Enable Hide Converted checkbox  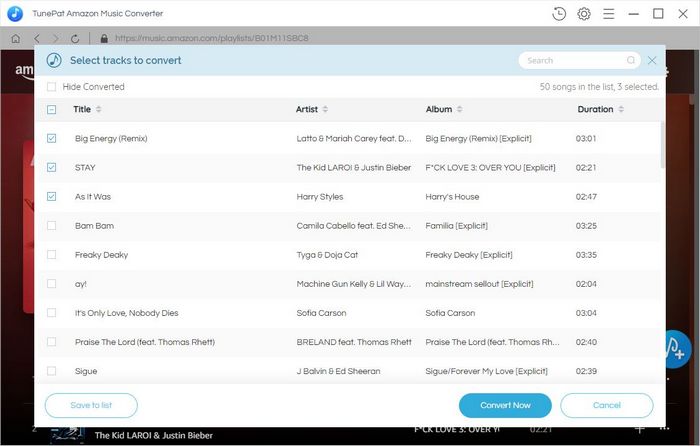[51, 87]
